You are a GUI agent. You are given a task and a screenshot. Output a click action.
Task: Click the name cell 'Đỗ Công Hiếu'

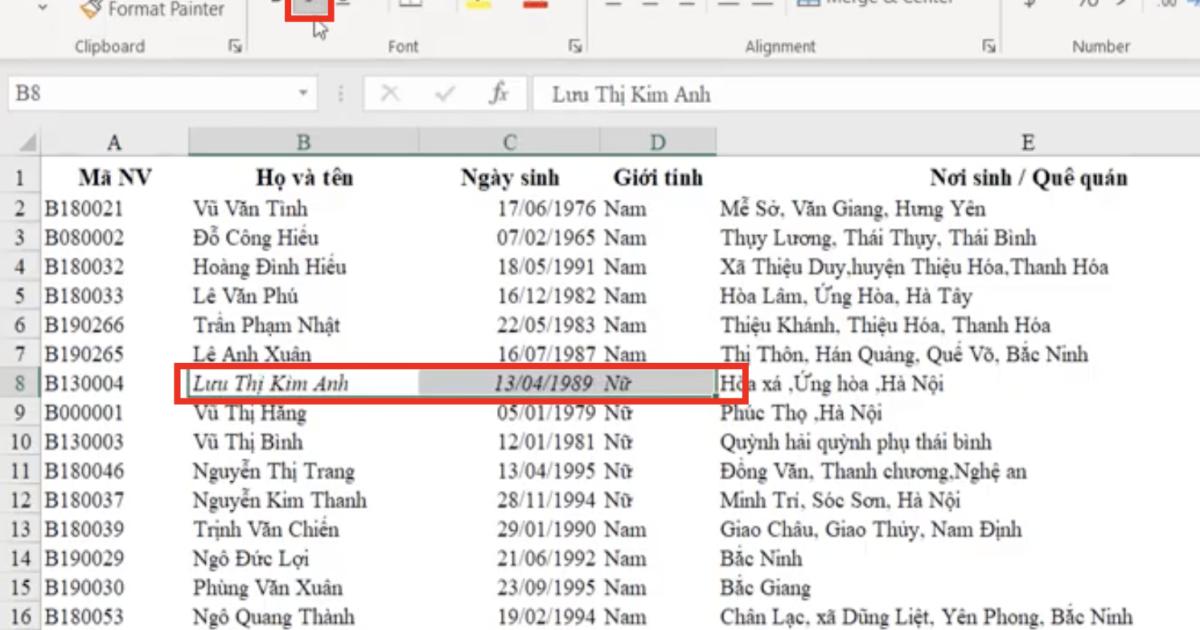[303, 238]
